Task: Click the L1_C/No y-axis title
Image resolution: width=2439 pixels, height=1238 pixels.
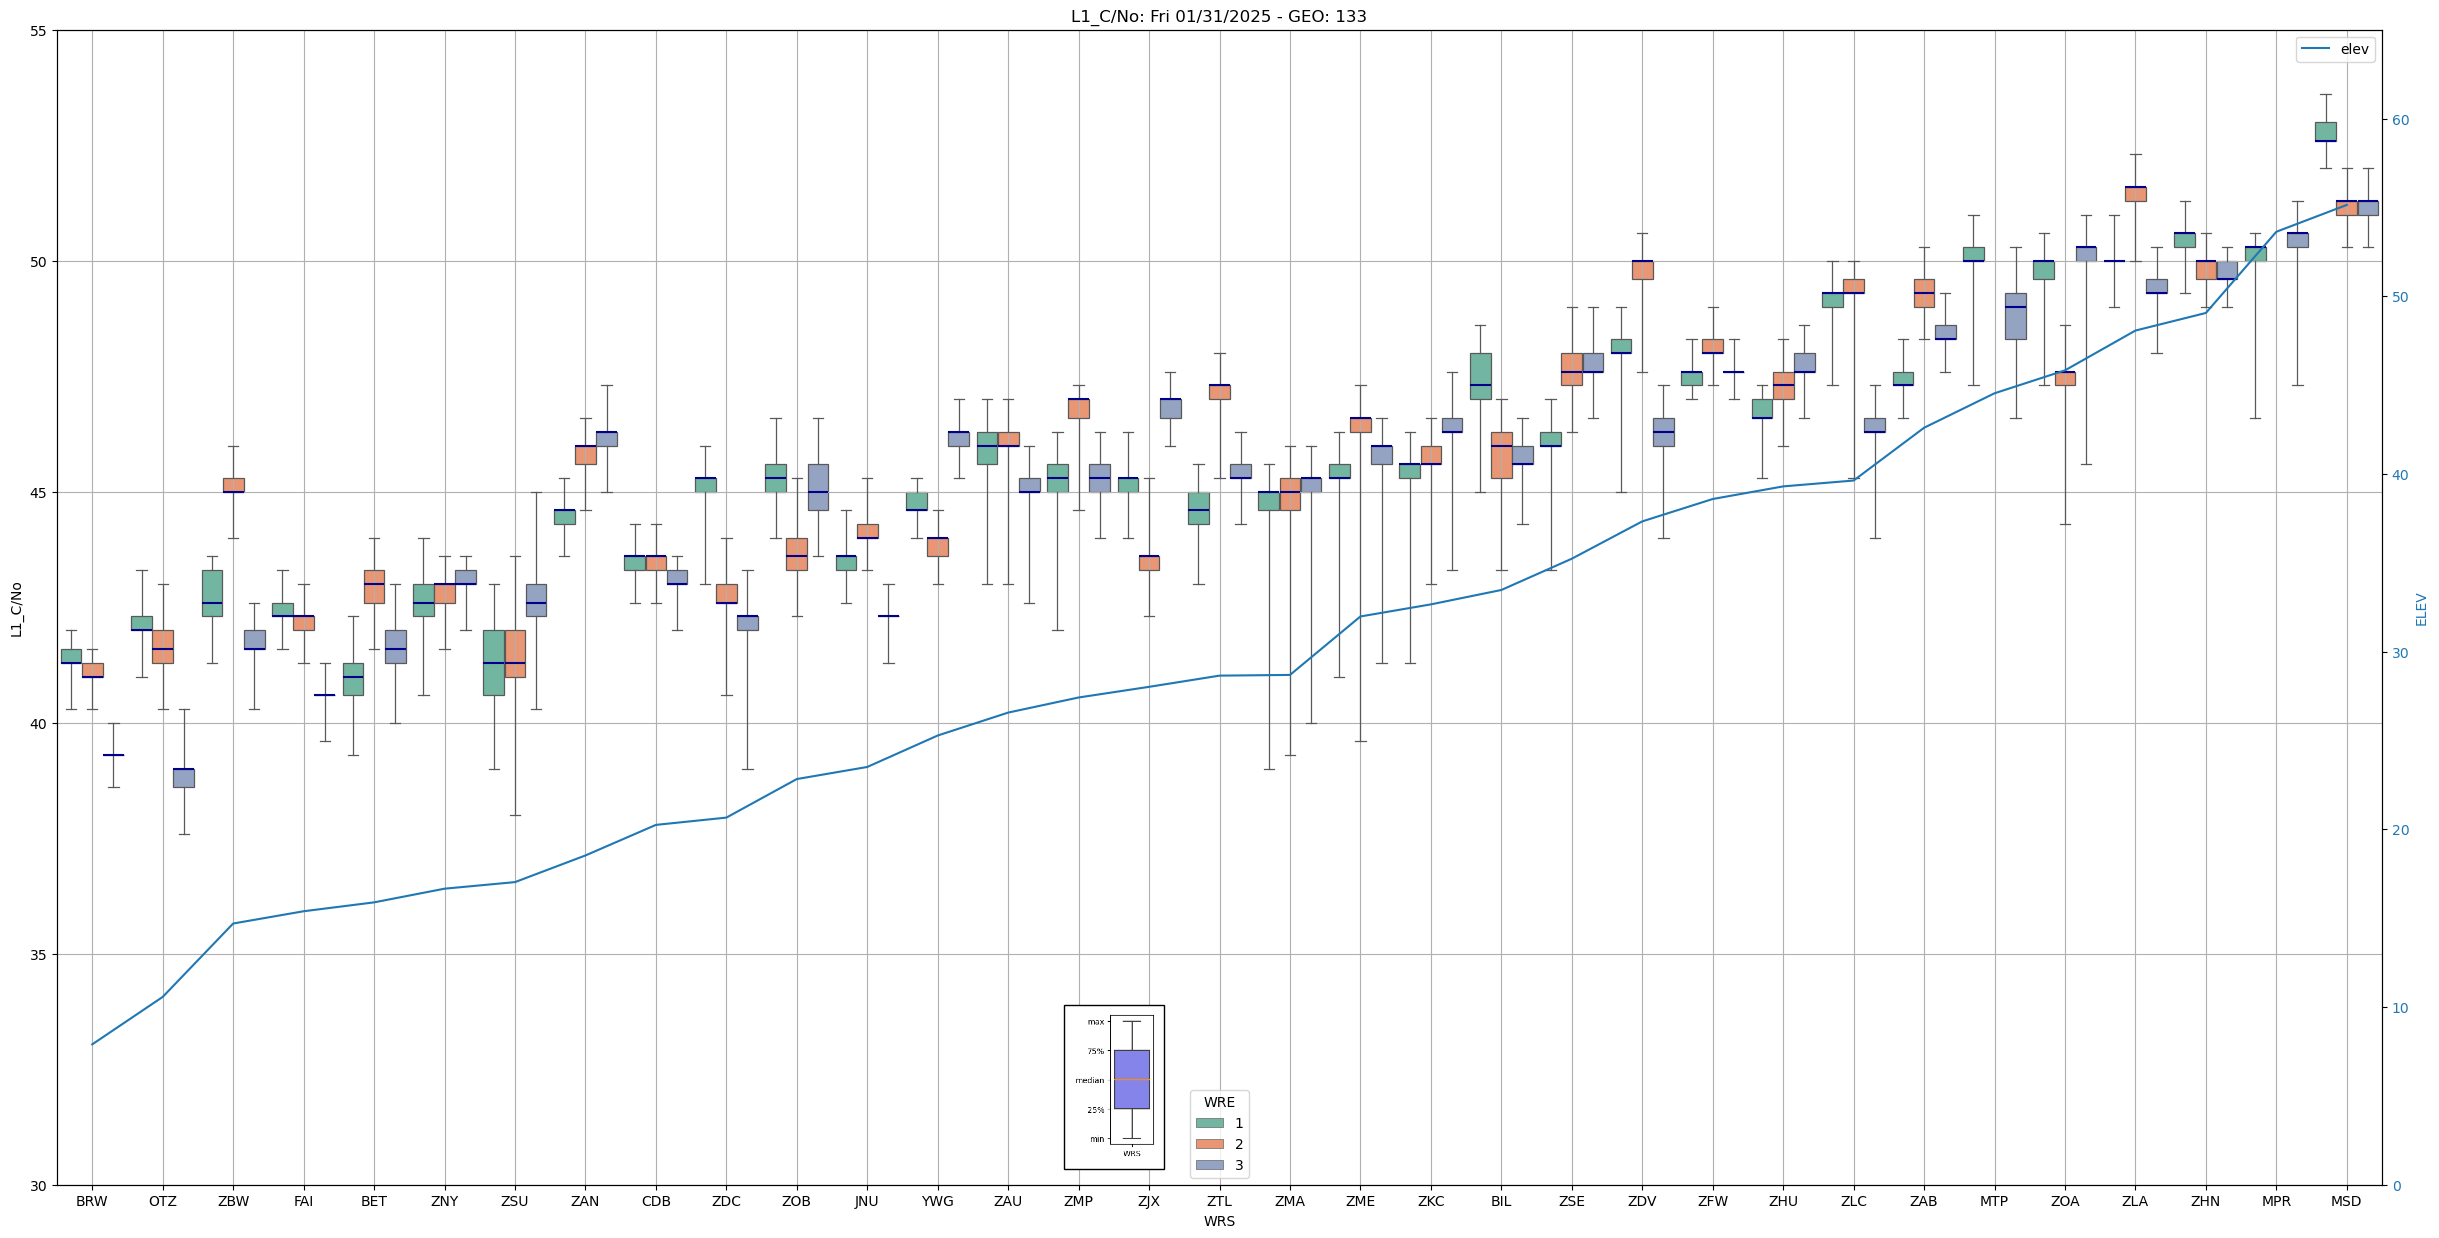Action: [16, 609]
